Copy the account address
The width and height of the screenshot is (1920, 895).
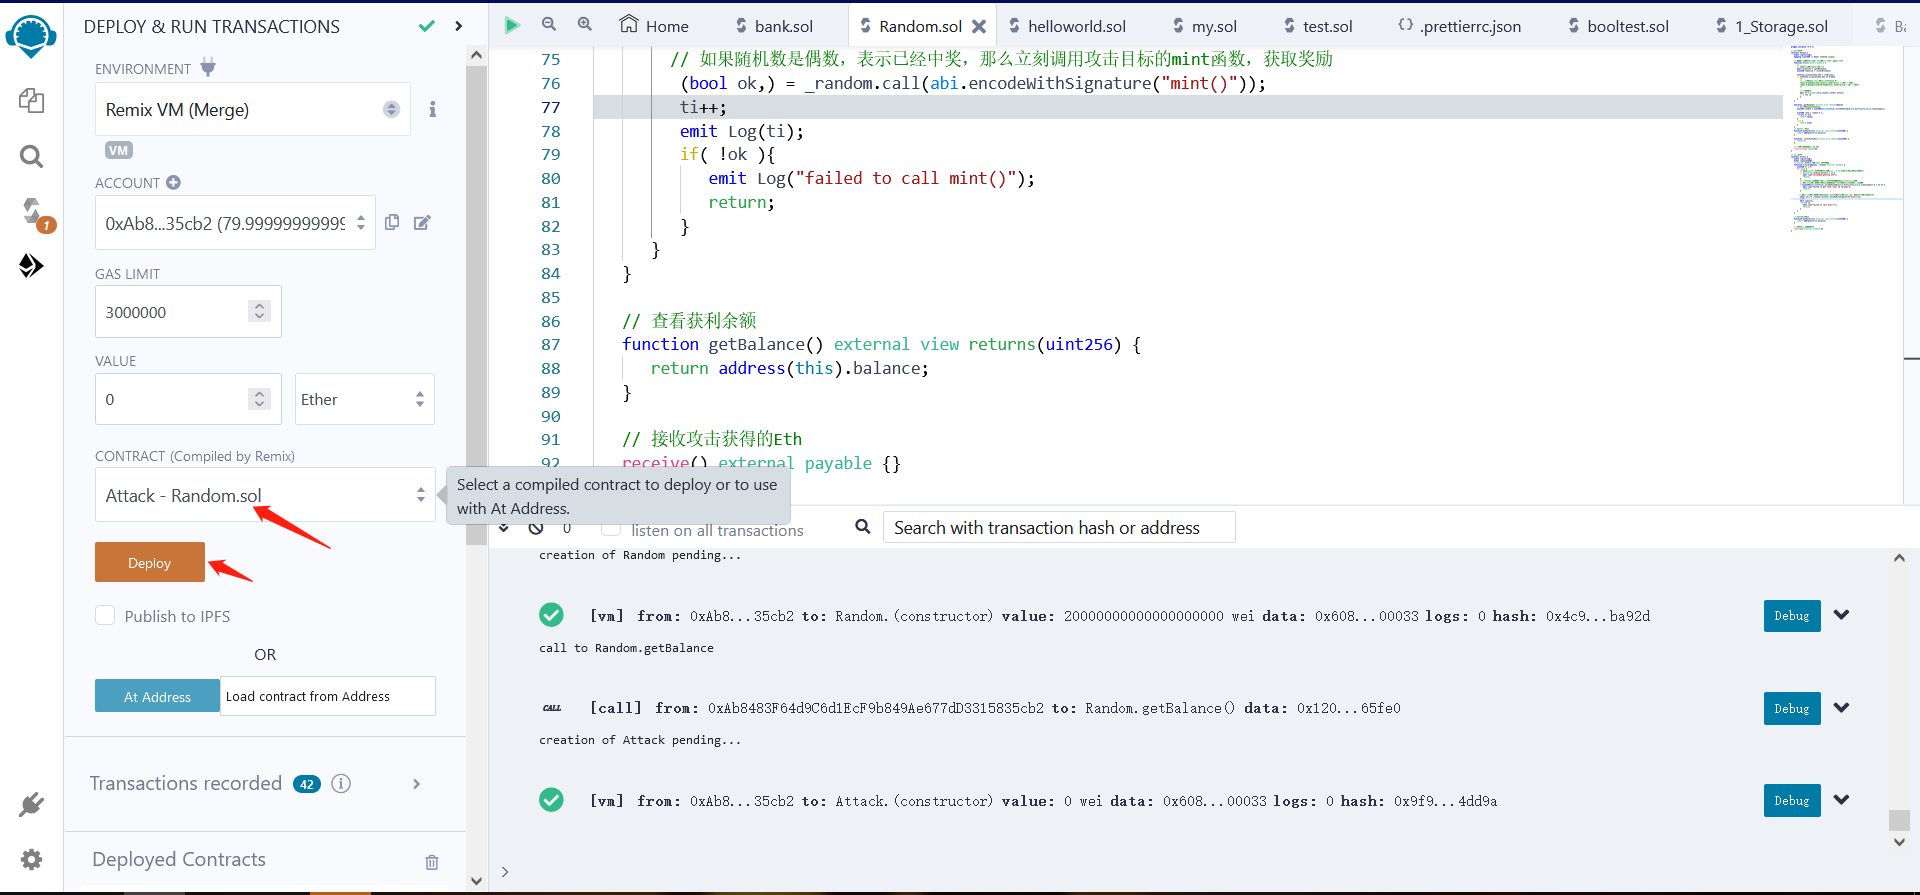[x=392, y=222]
